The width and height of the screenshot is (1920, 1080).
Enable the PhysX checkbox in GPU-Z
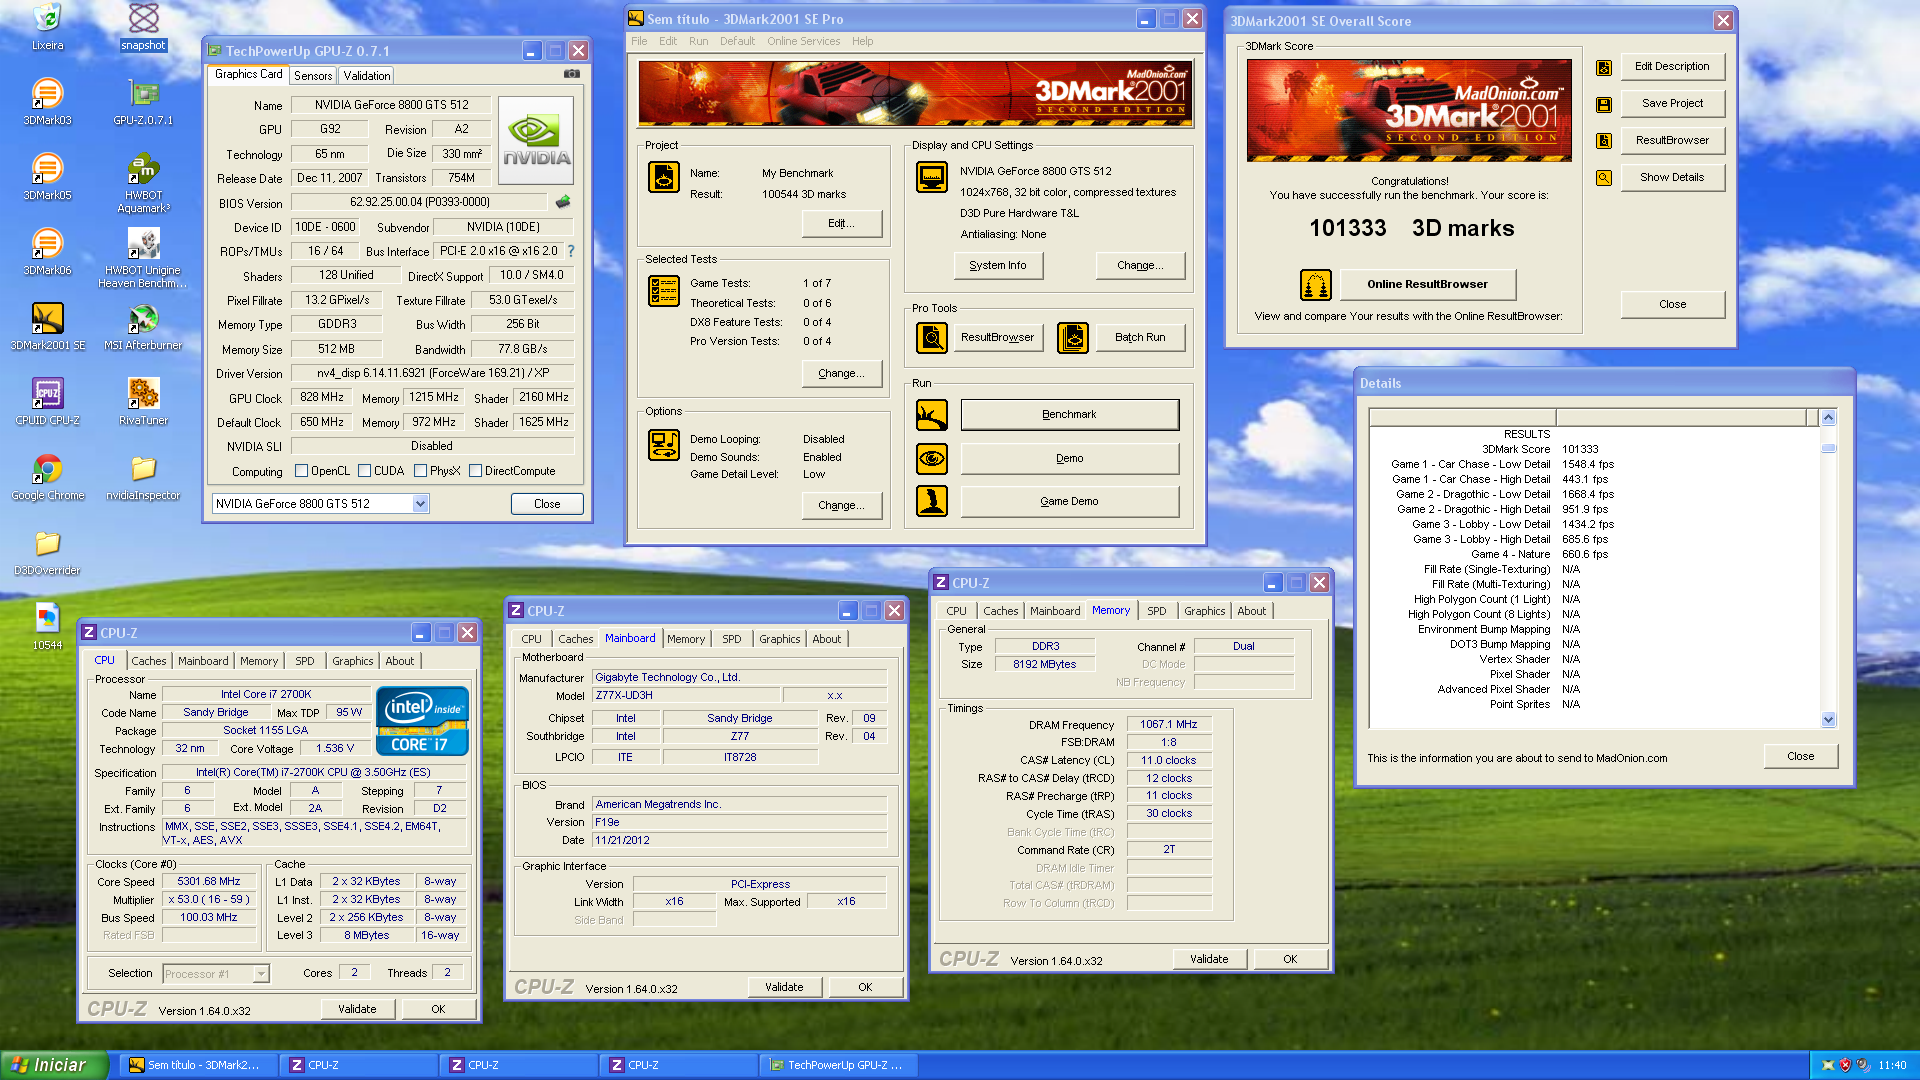[420, 471]
